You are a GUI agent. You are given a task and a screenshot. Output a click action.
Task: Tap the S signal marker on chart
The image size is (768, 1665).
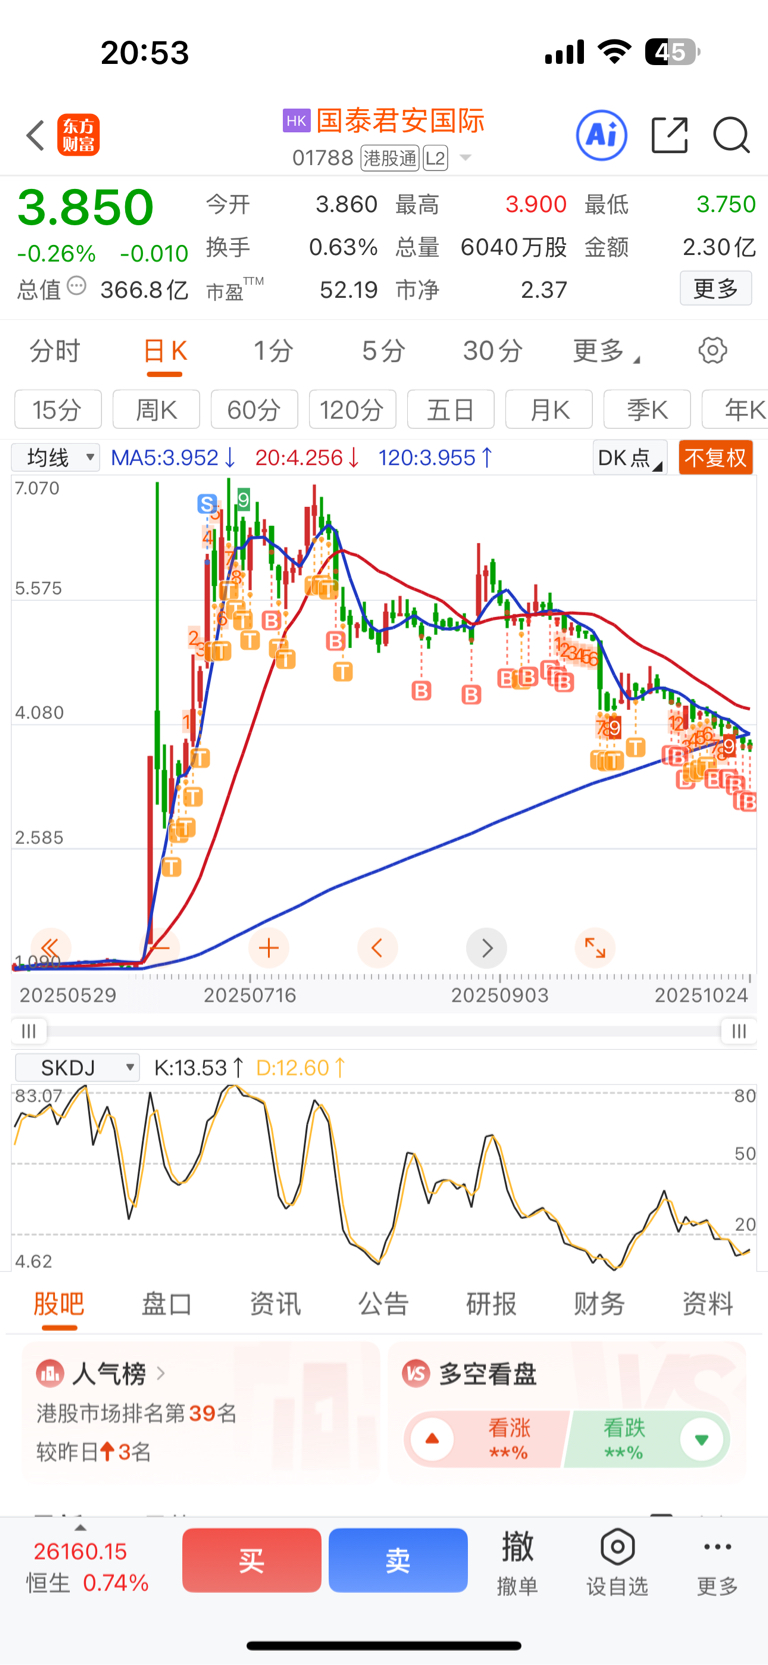point(207,504)
